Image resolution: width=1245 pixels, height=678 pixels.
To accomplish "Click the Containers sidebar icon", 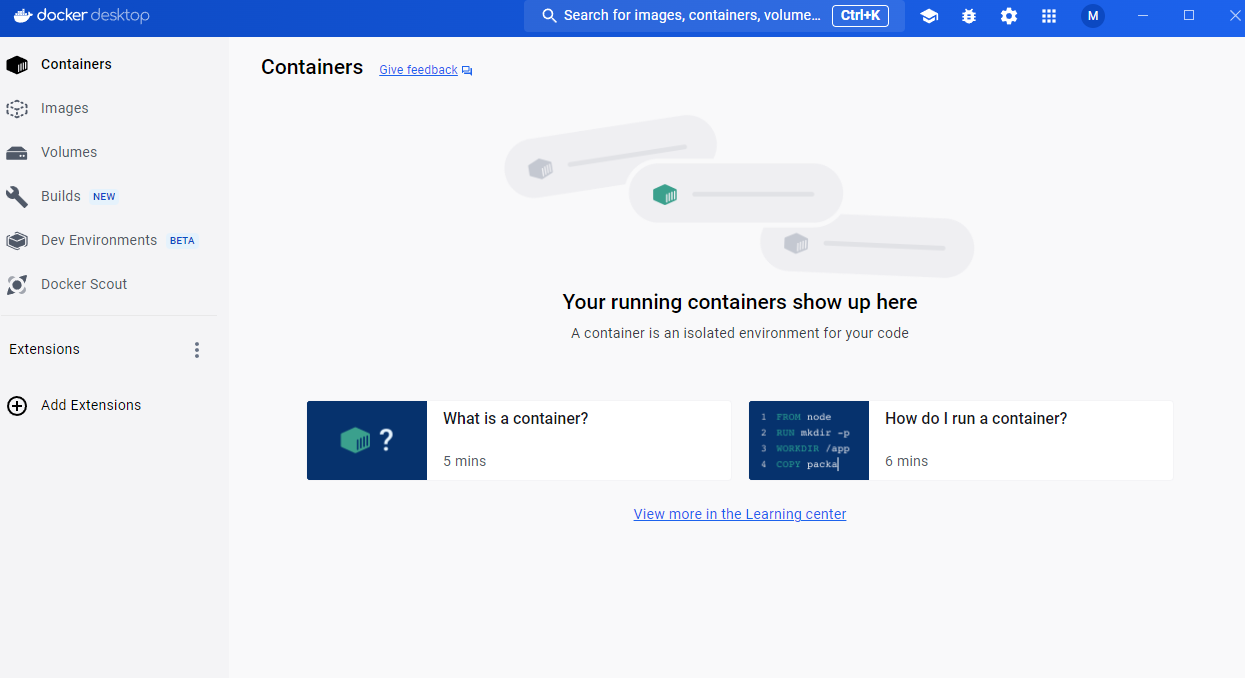I will [x=17, y=65].
